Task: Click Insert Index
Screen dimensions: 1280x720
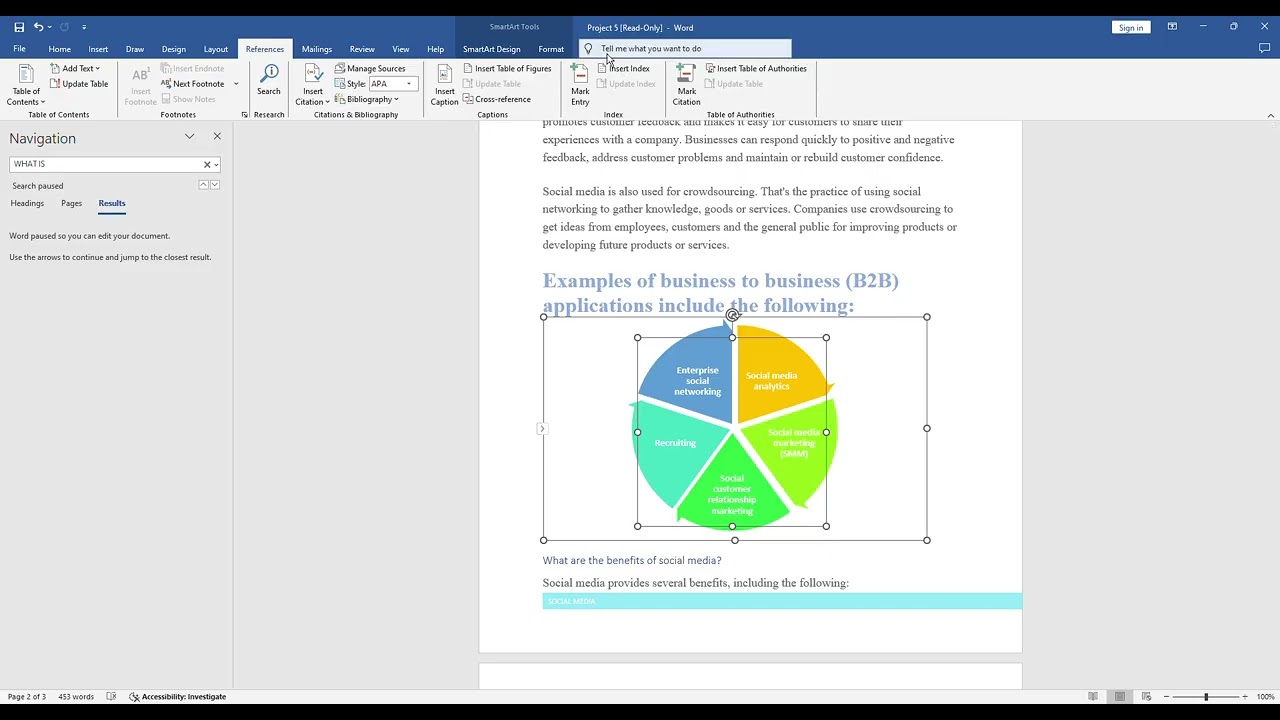Action: [623, 68]
